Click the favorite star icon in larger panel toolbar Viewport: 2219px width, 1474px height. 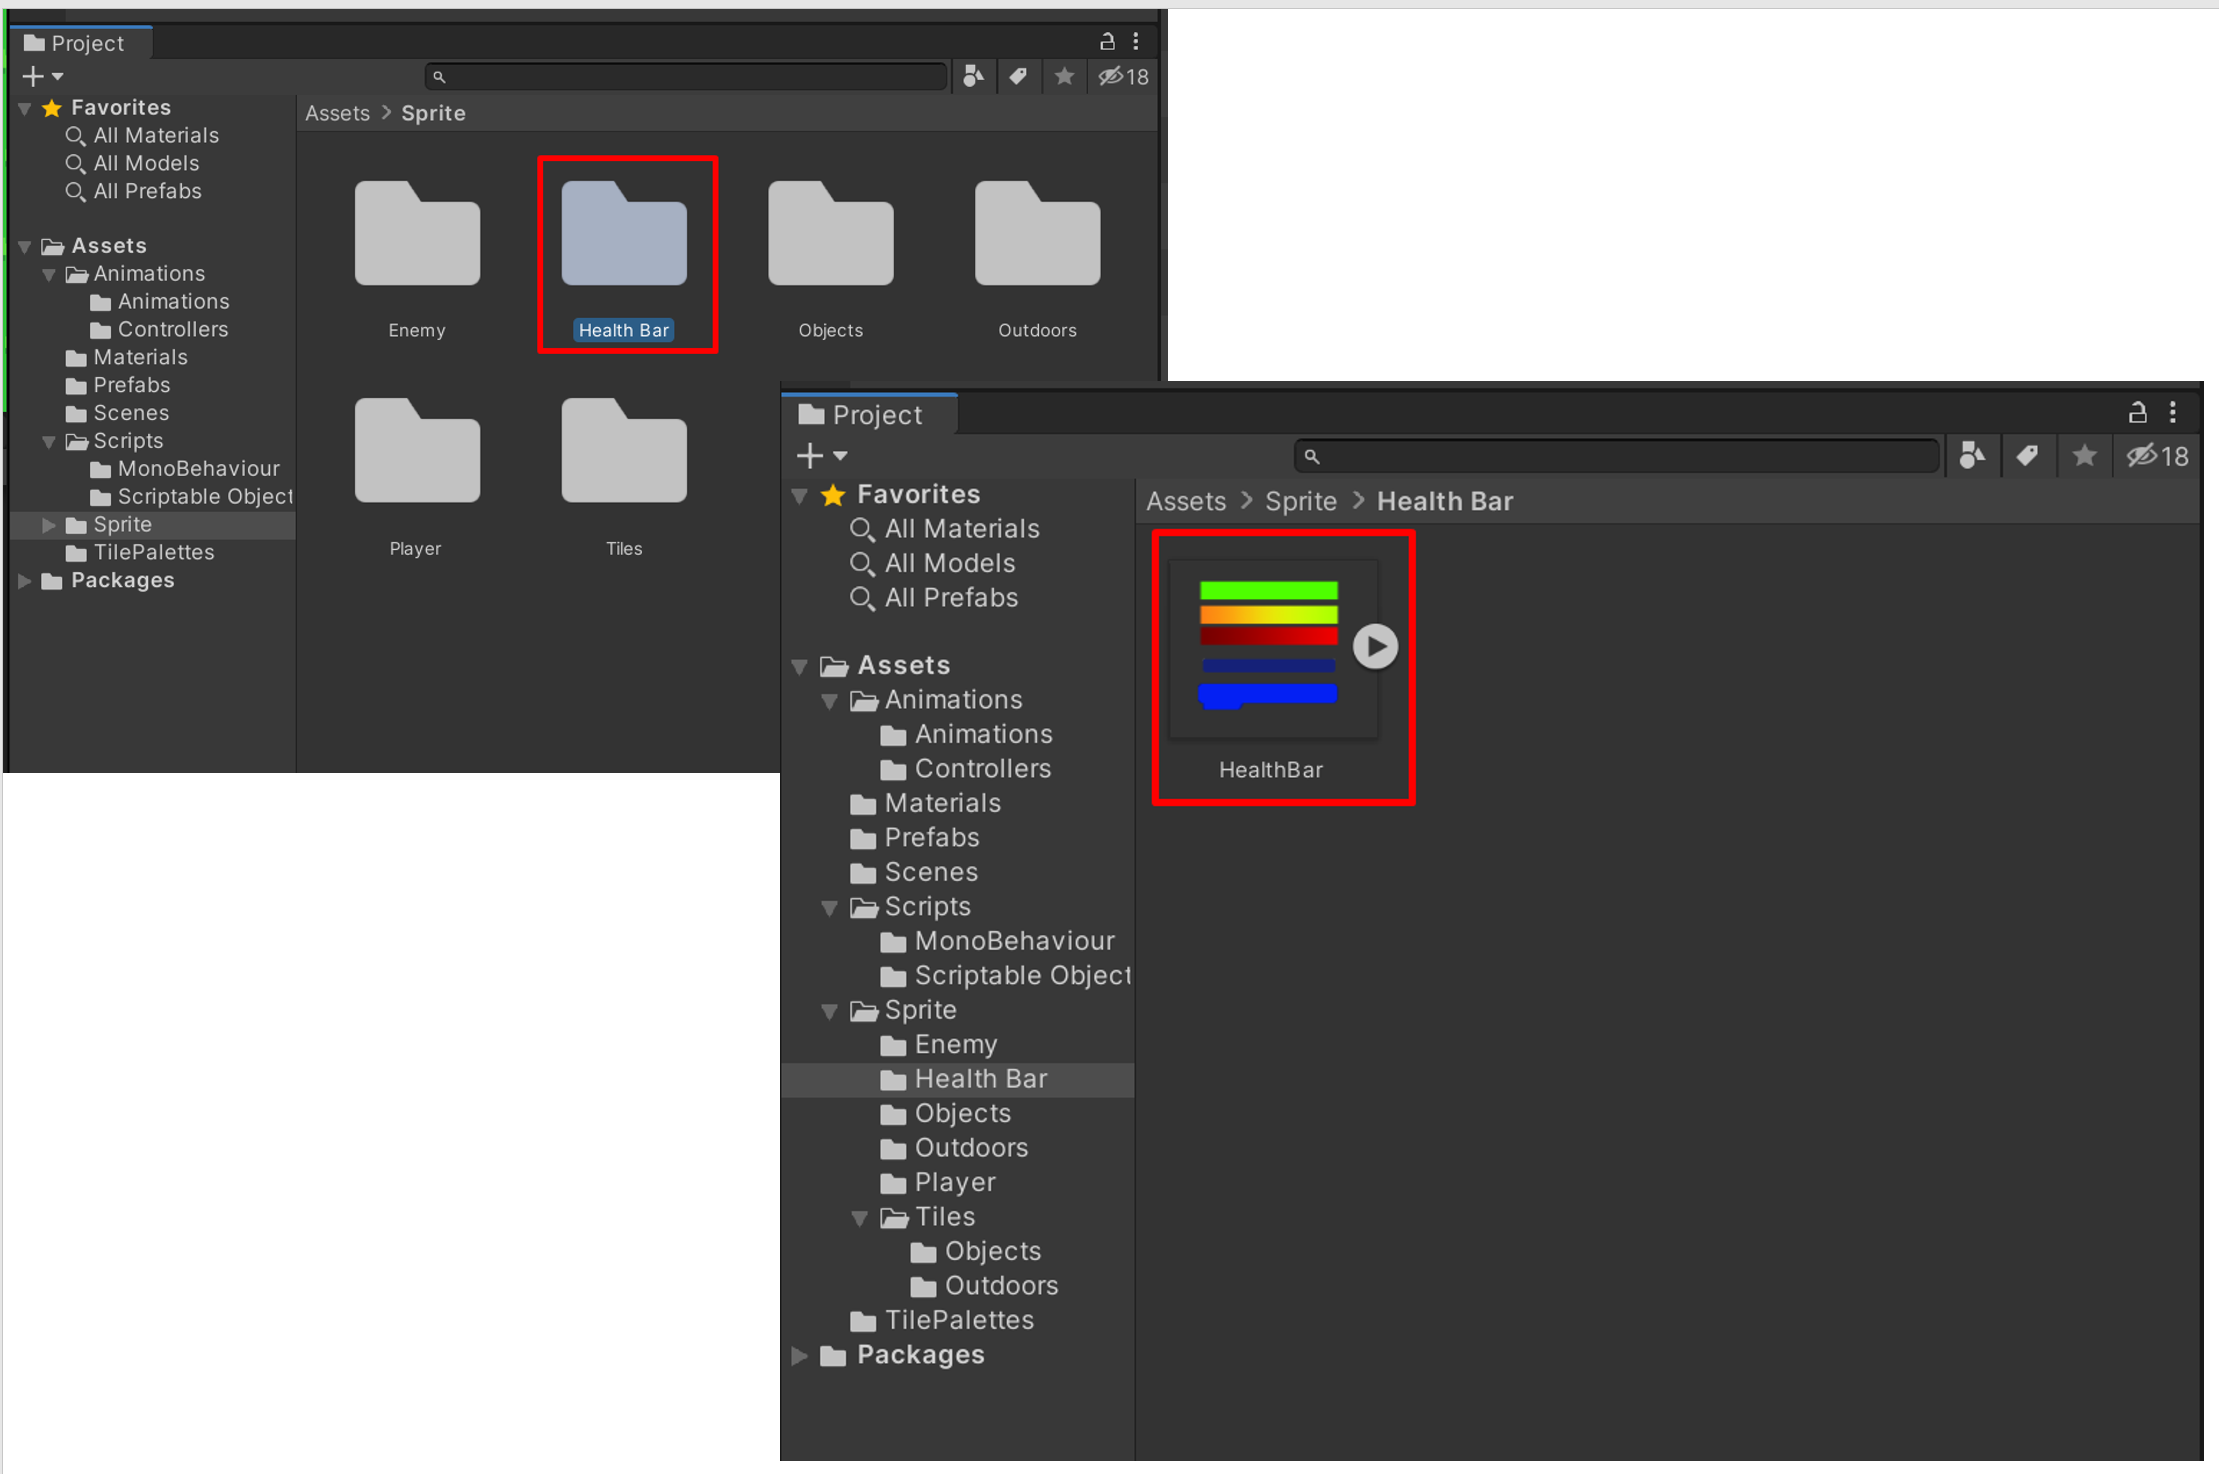click(2084, 456)
